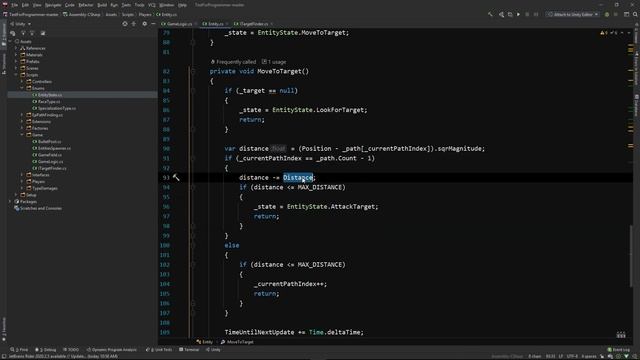Click the locate file crosshair icon
Viewport: 640px width, 360px height.
click(x=125, y=24)
